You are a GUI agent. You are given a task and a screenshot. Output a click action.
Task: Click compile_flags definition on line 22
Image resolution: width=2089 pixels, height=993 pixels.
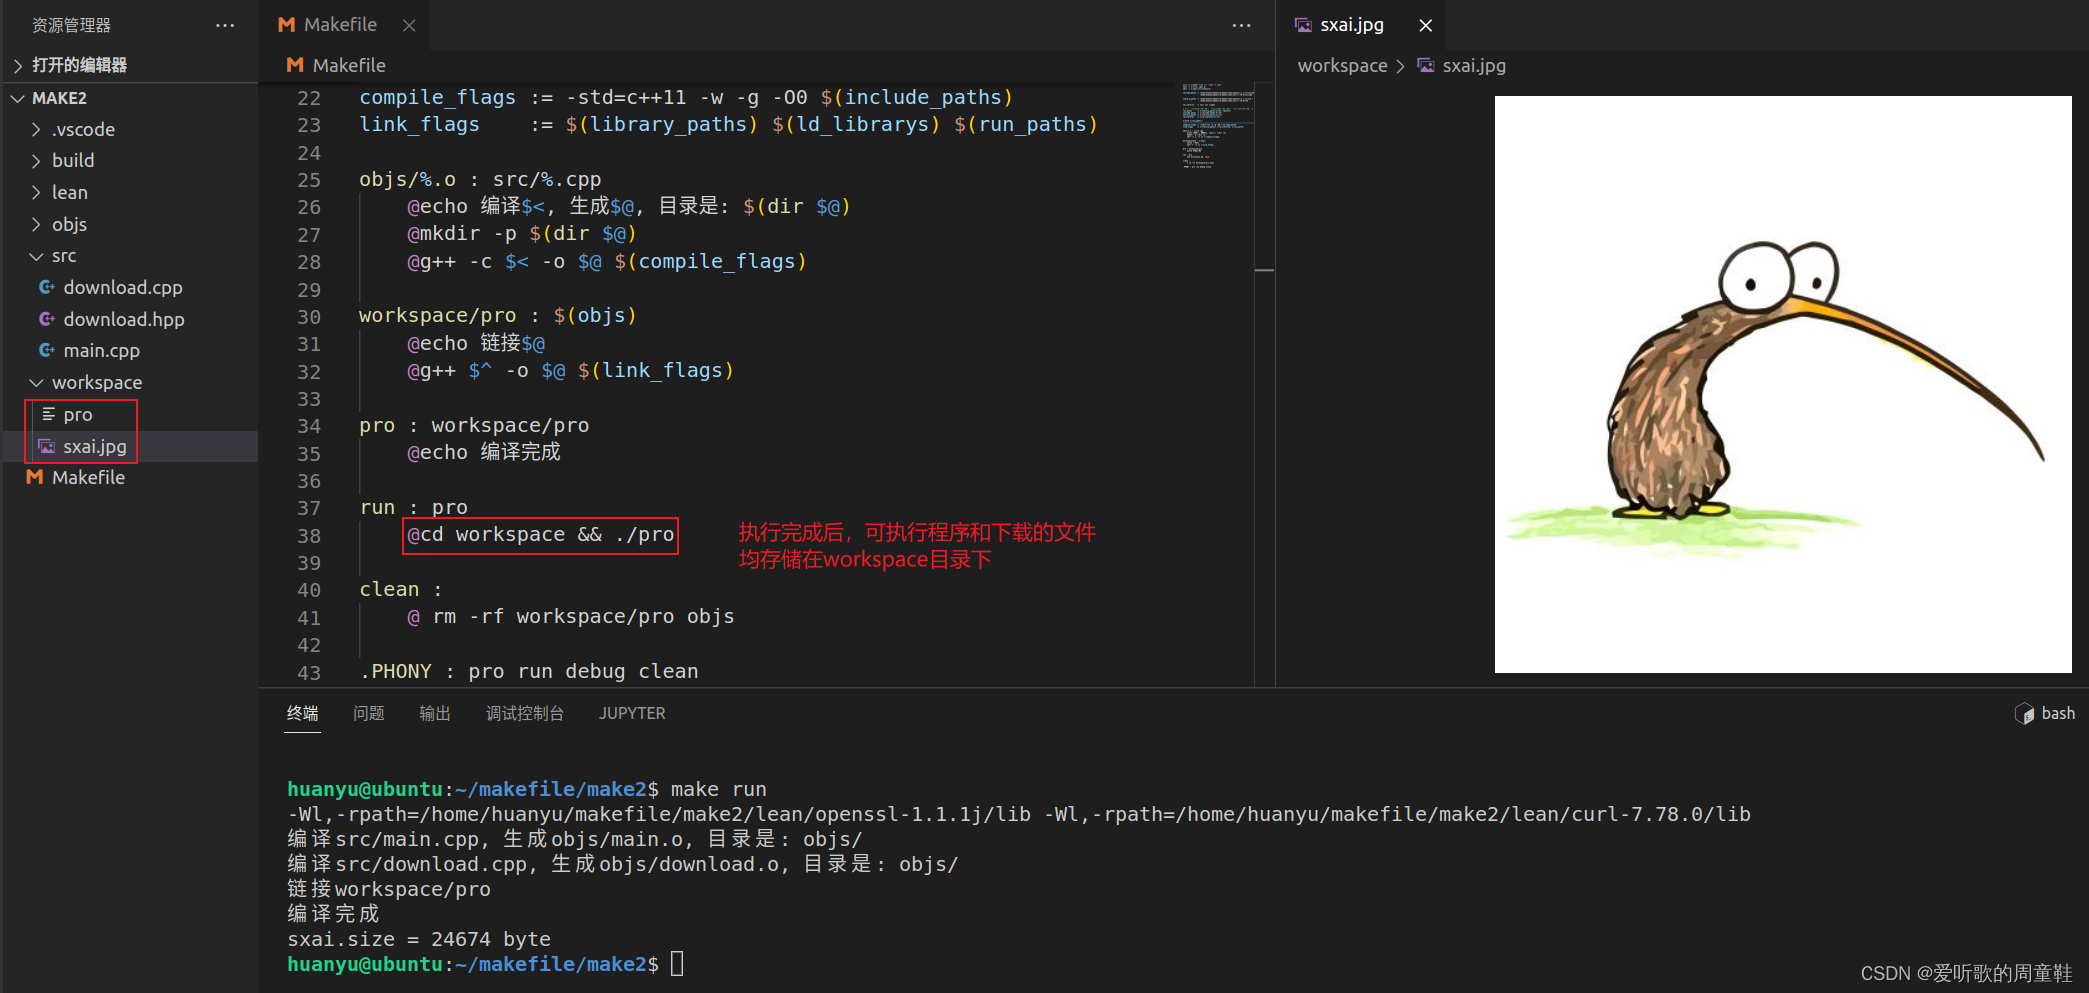click(x=686, y=98)
